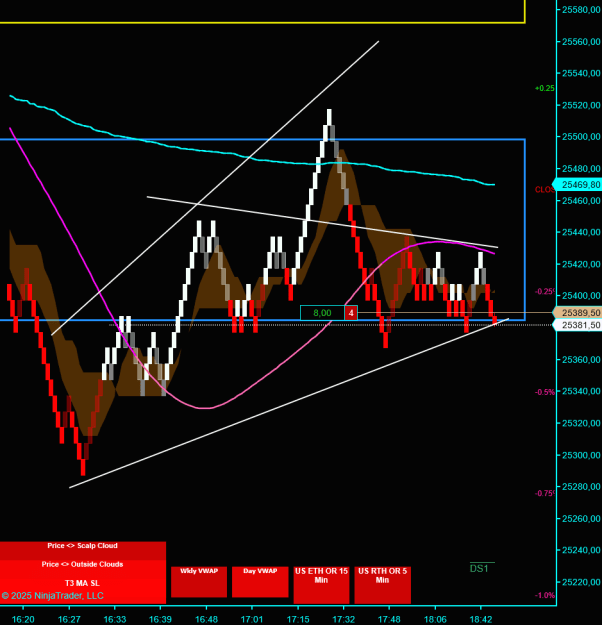This screenshot has width=602, height=625.
Task: Click the -0.75% percent level label
Action: (x=545, y=493)
